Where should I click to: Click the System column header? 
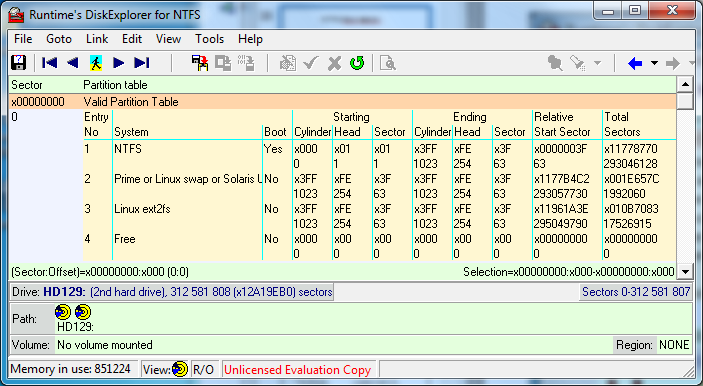coord(131,132)
